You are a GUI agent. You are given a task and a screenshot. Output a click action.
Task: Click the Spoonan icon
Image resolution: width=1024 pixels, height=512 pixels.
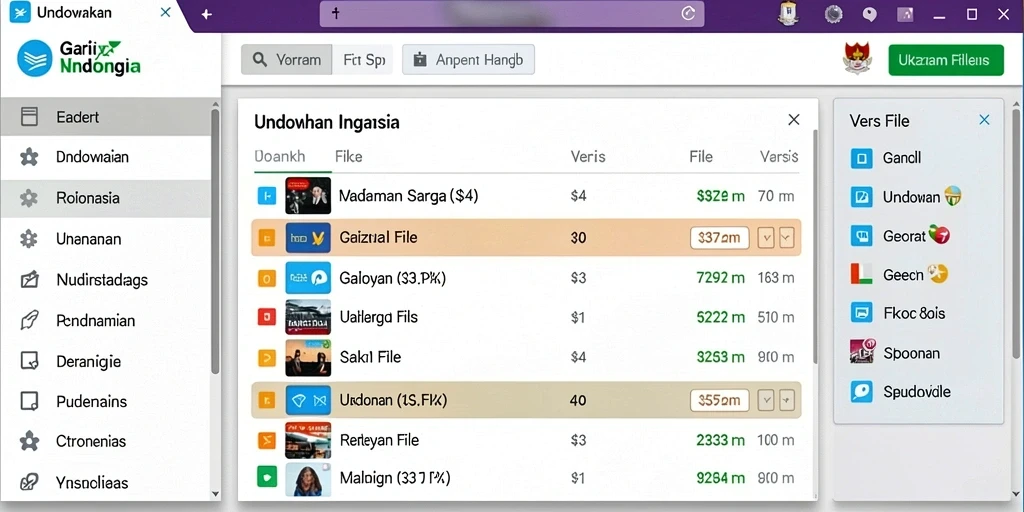[861, 352]
